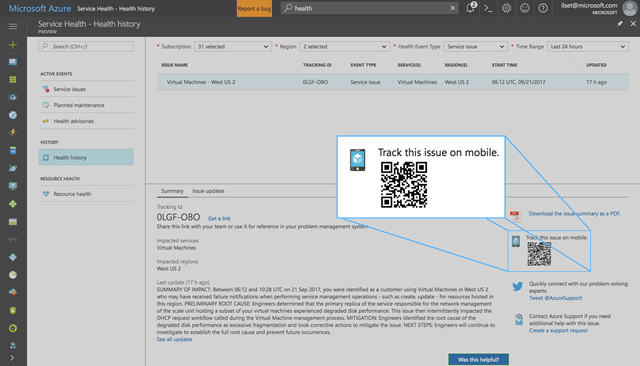Screen dimensions: 640x366
Task: Open the Function Apps lightning icon
Action: pos(13,133)
